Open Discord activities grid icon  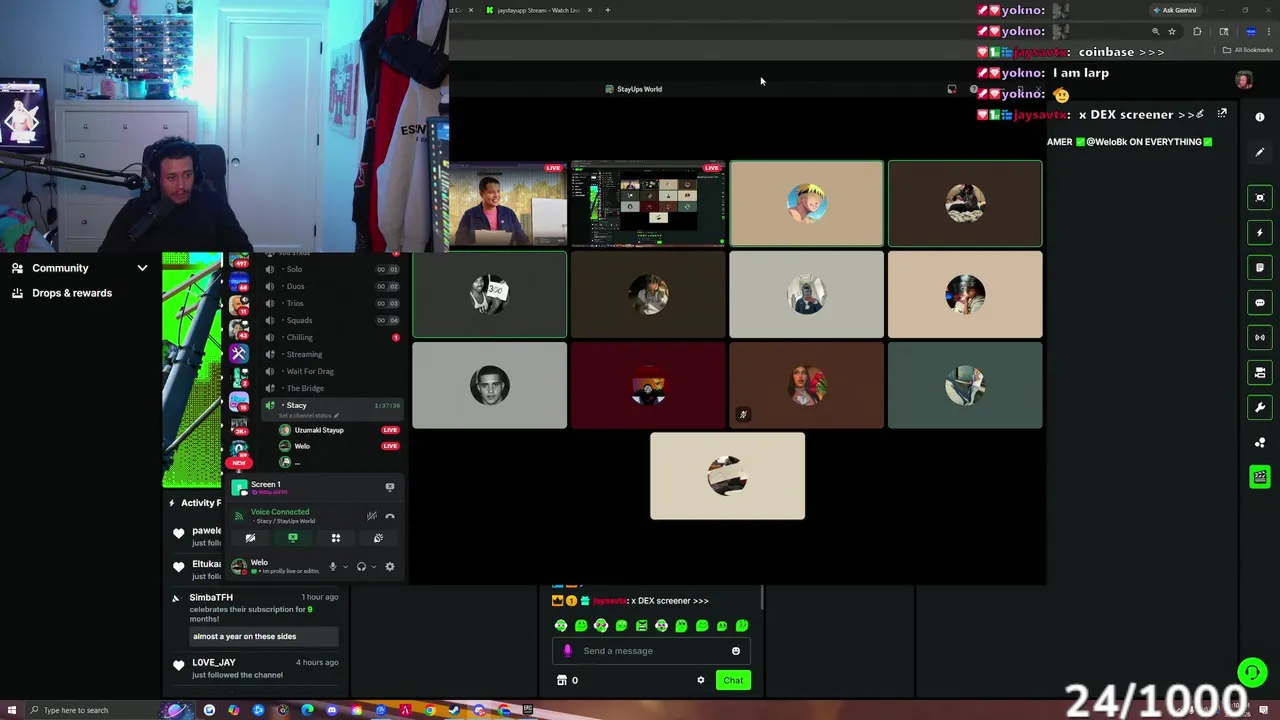coord(336,538)
